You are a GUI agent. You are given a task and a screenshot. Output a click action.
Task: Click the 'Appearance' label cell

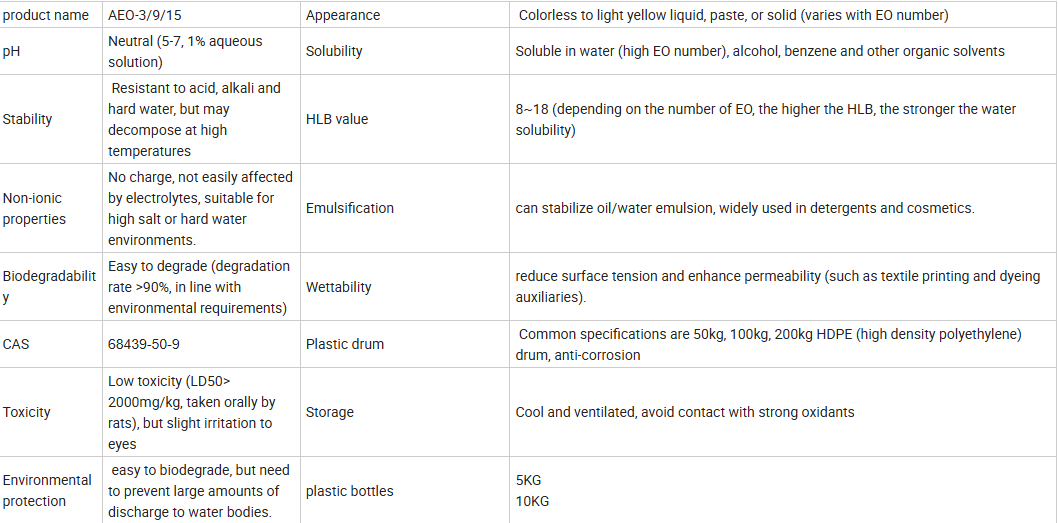tap(343, 15)
